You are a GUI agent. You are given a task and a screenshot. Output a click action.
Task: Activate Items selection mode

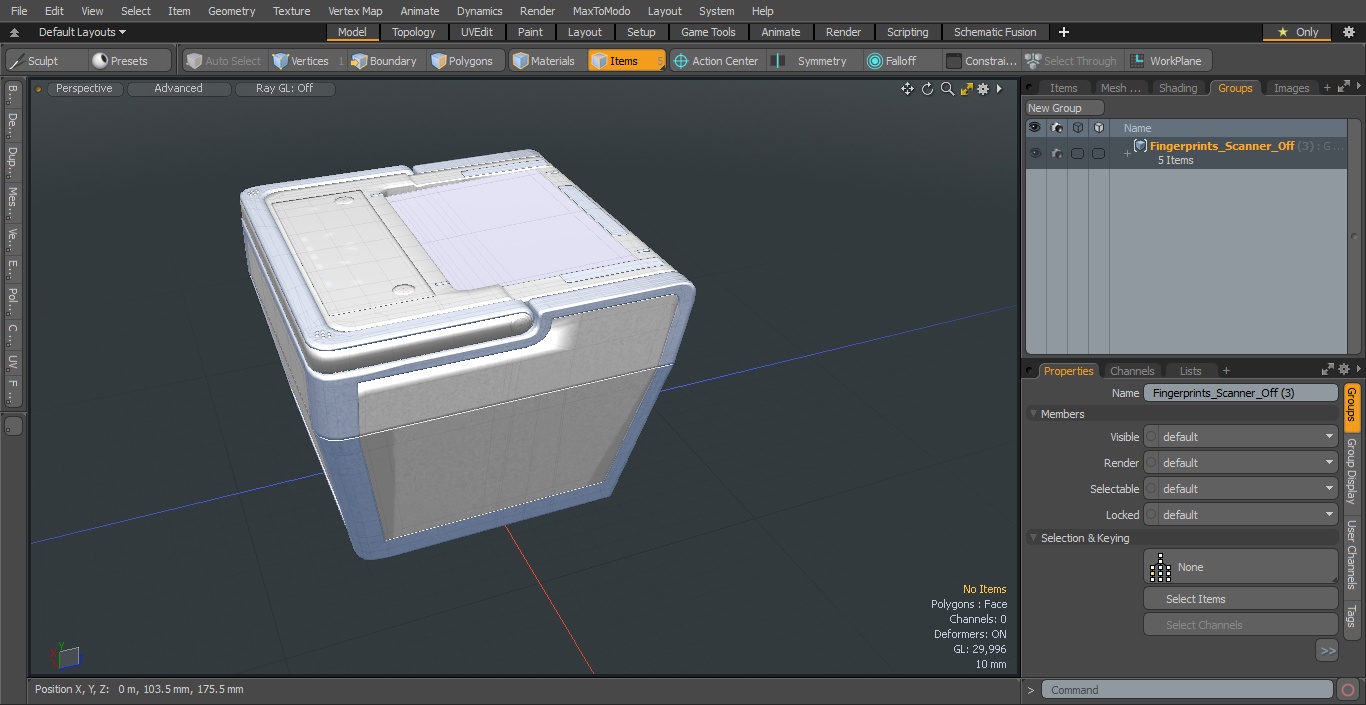626,61
